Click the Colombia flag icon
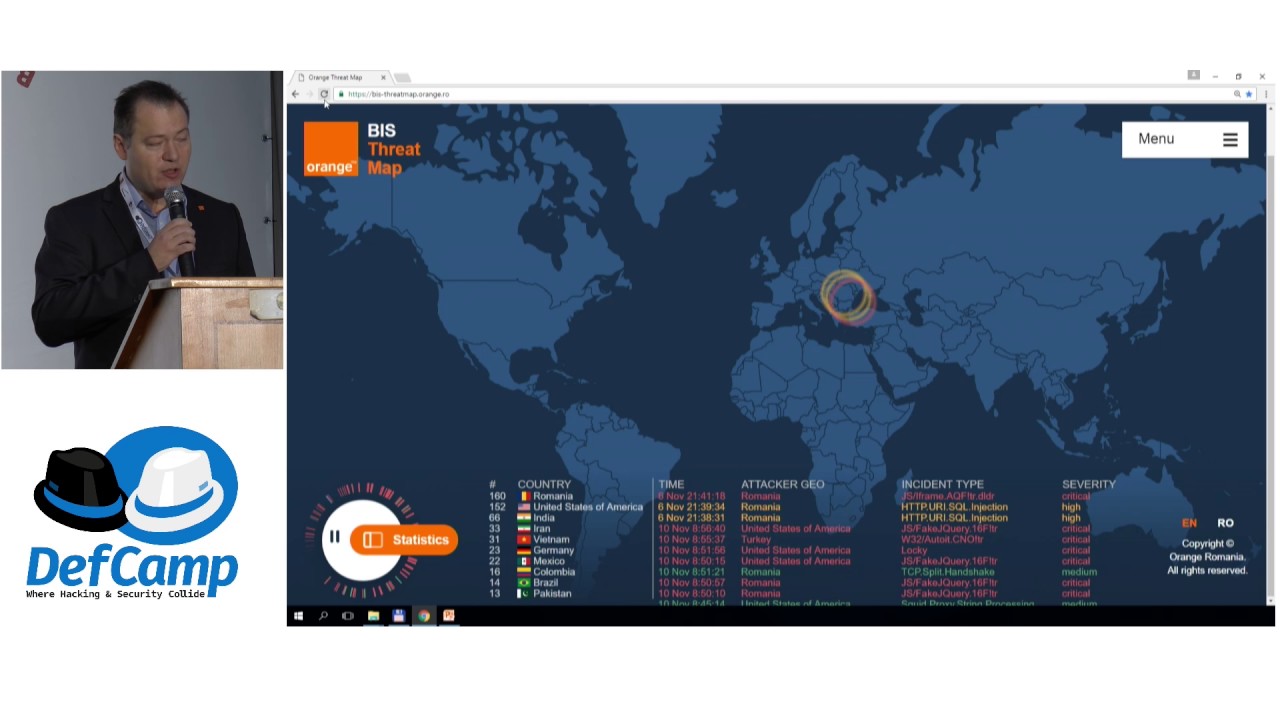Viewport: 1280px width, 720px height. (524, 572)
